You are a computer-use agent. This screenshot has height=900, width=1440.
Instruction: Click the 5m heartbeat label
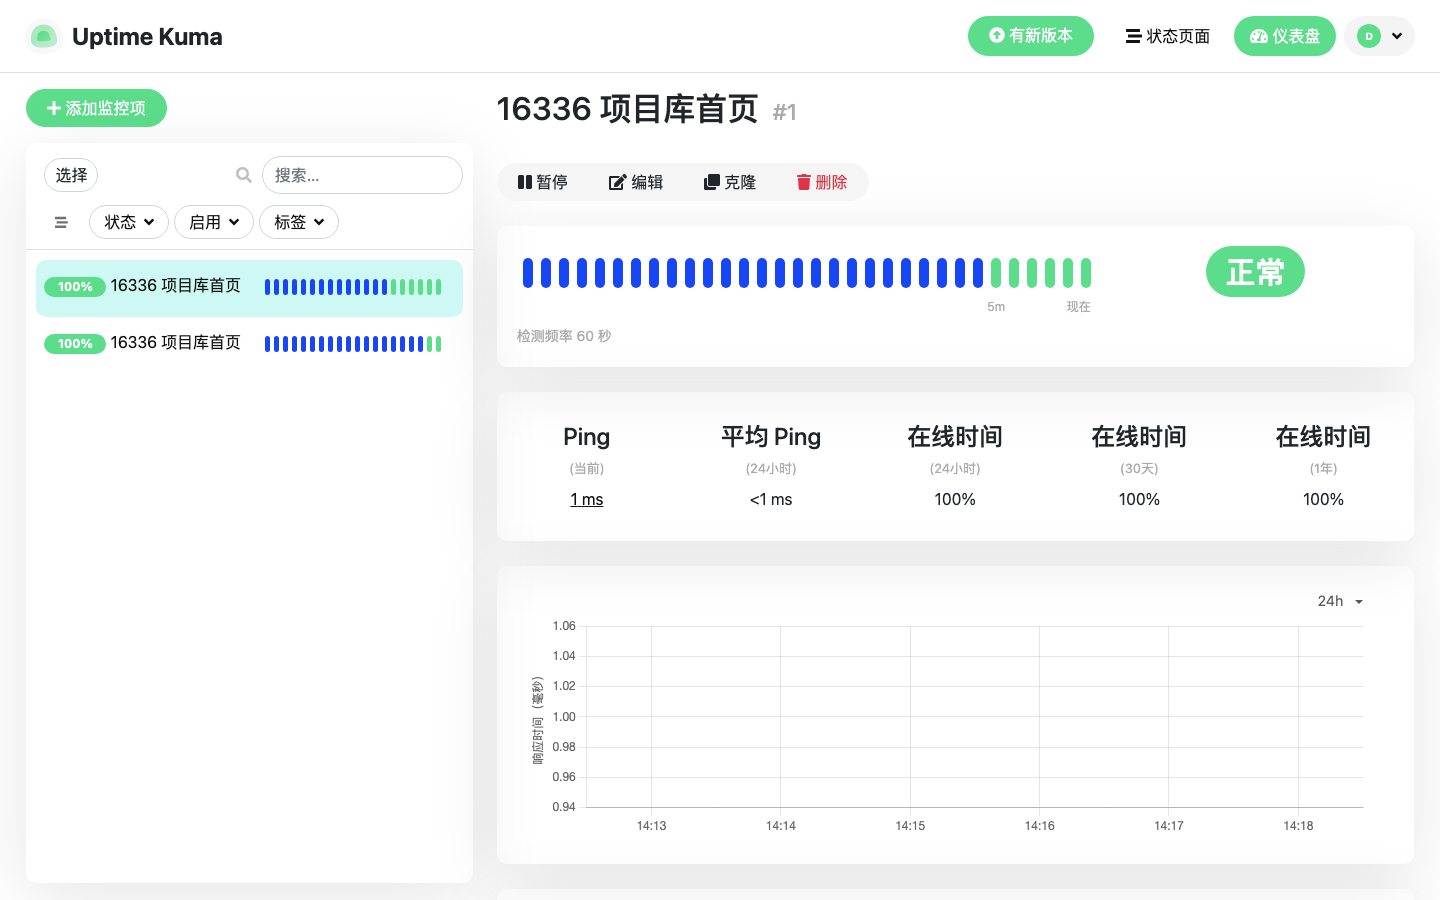coord(996,307)
